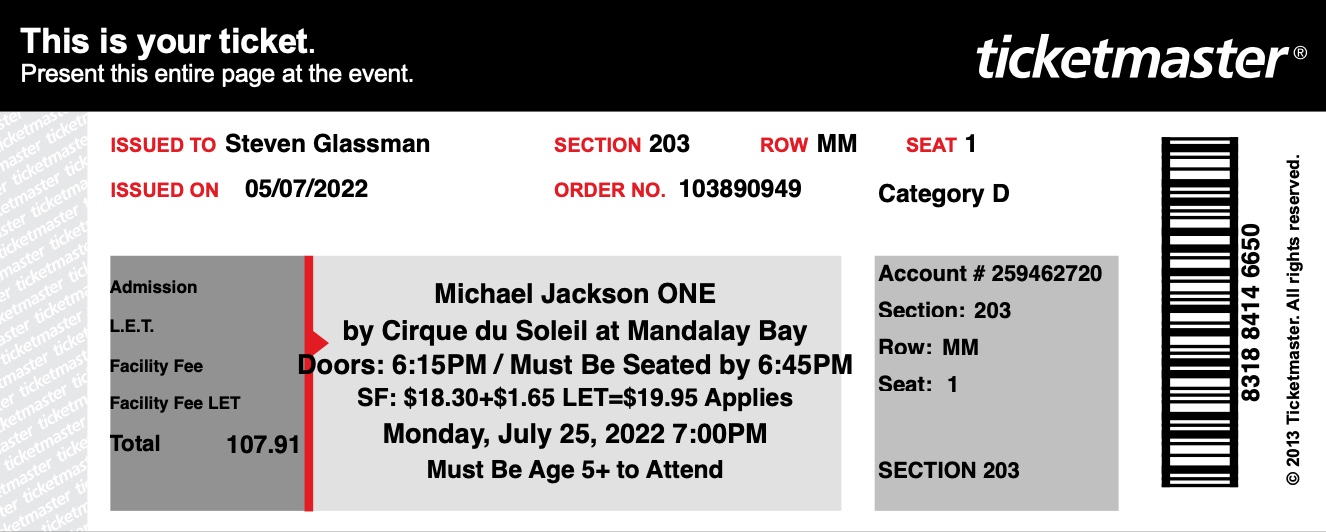
Task: Click the Must Be Age 5+ notice
Action: (x=575, y=469)
